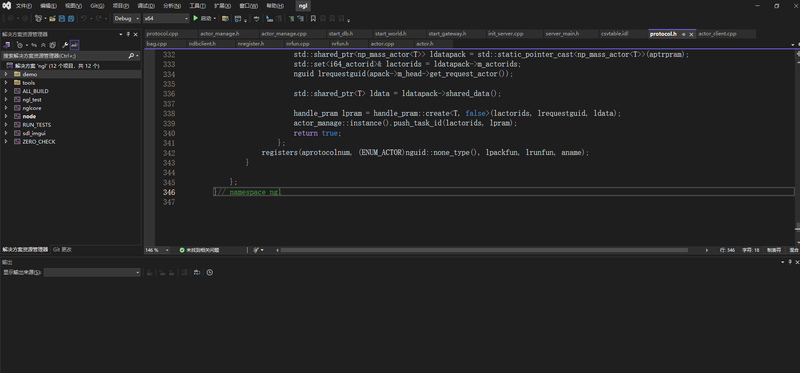Open the Debug configuration dropdown
Viewport: 800px width, 373px height.
pyautogui.click(x=127, y=18)
